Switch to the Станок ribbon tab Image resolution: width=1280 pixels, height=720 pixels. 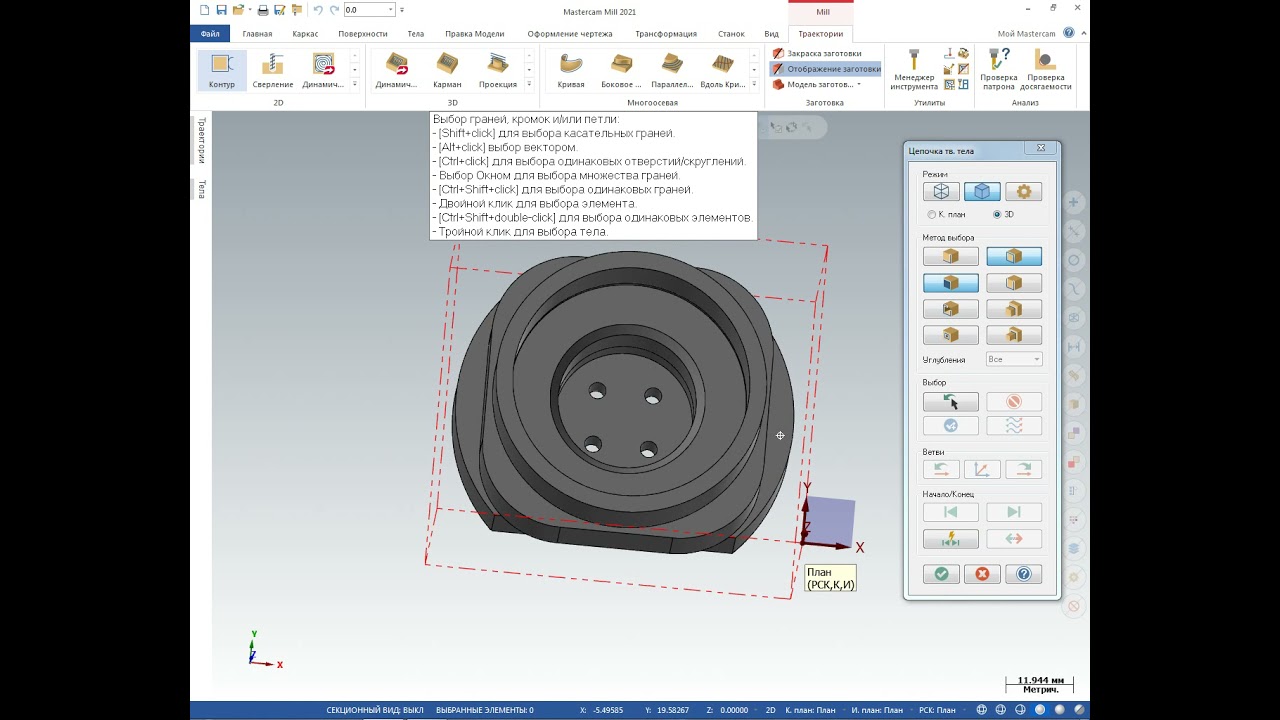[x=731, y=33]
